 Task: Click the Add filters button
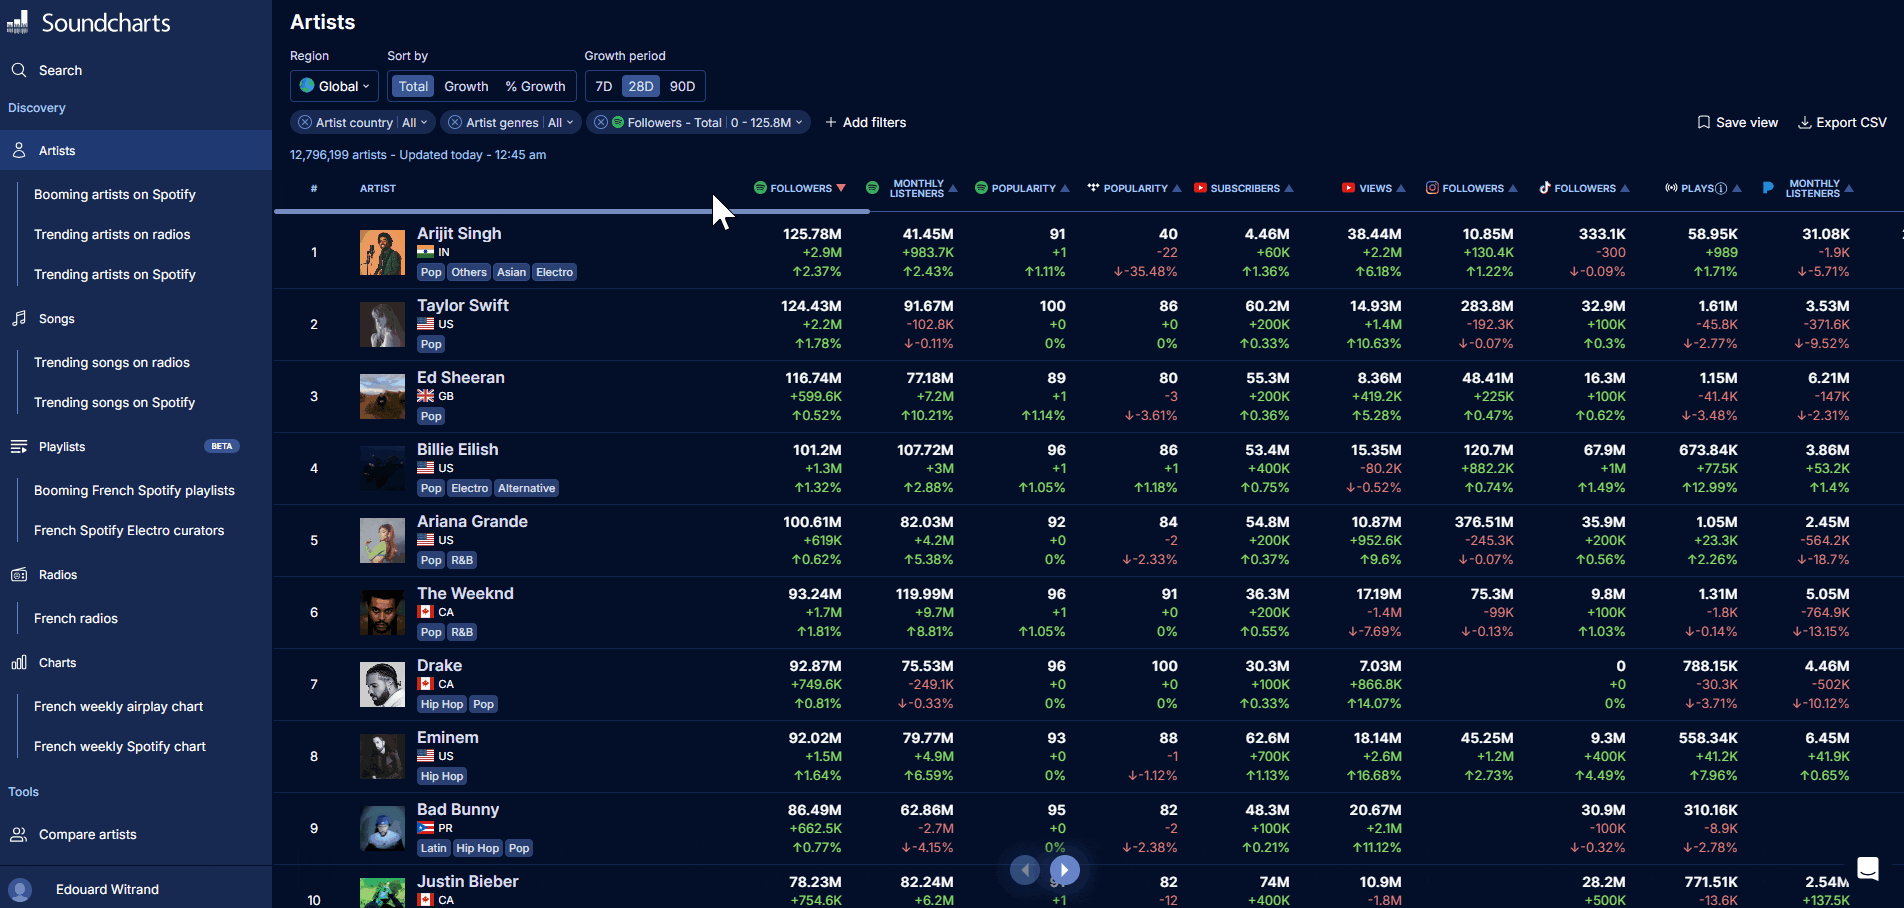click(x=865, y=122)
